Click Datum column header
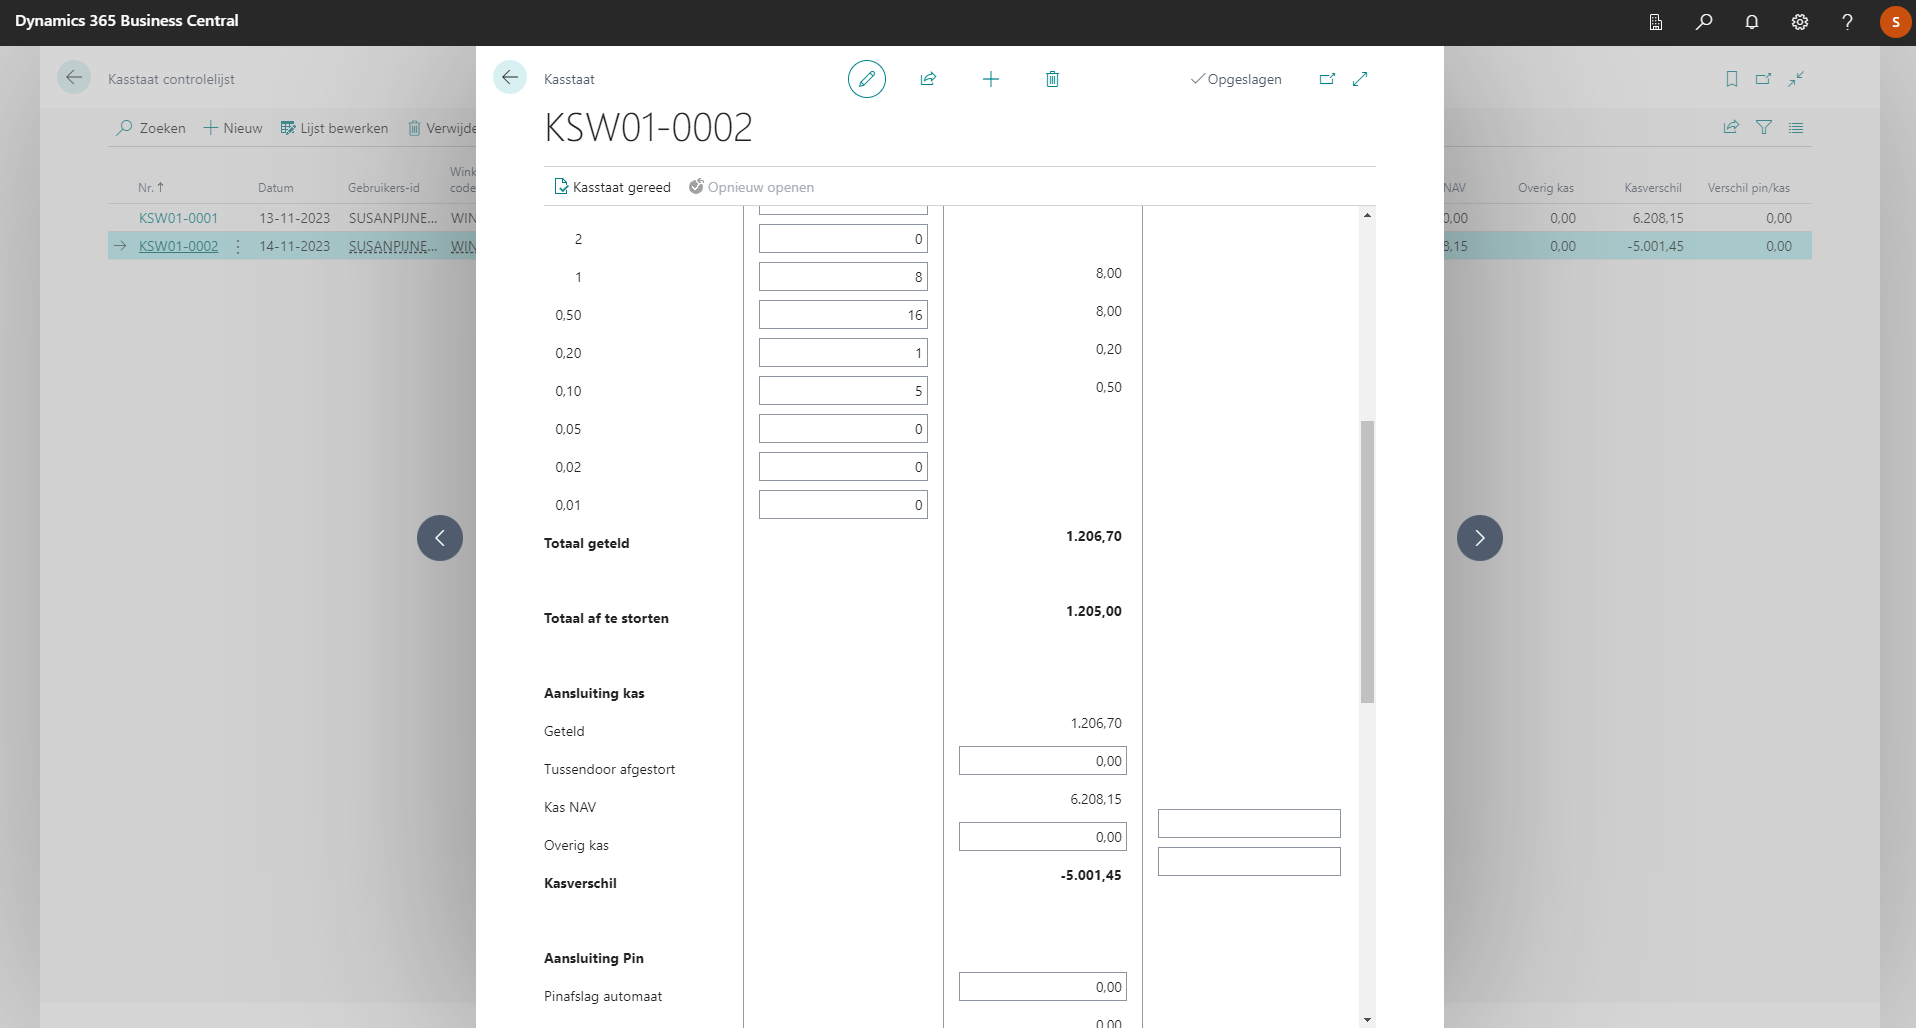 pyautogui.click(x=276, y=187)
